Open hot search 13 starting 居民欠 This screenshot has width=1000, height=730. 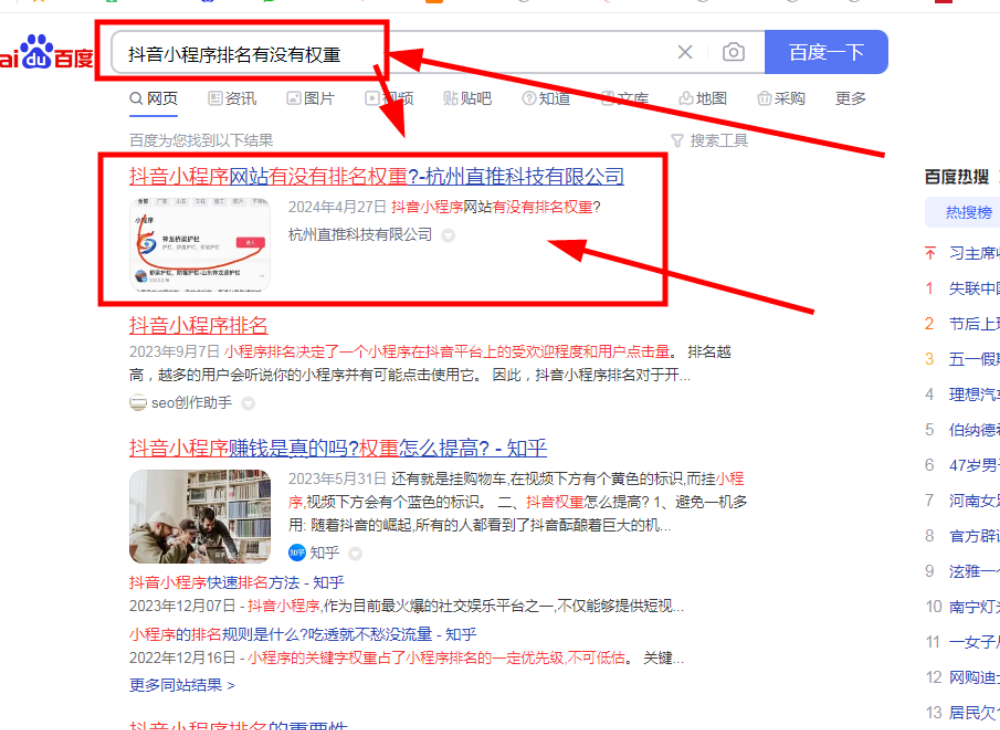(974, 712)
